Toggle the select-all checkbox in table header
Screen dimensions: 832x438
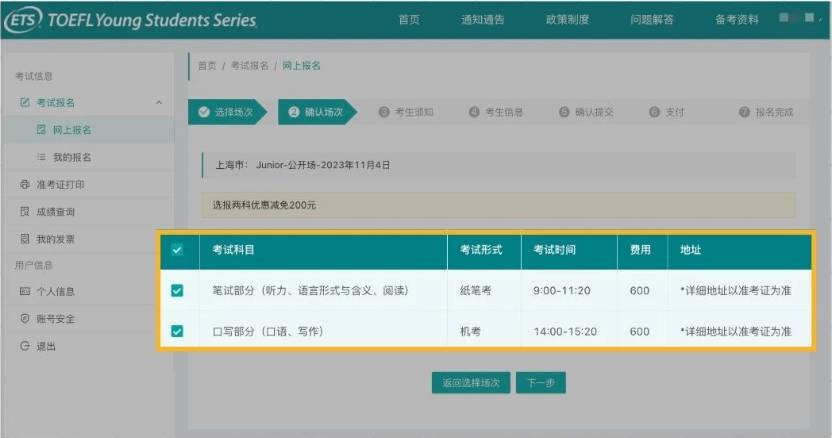[177, 250]
